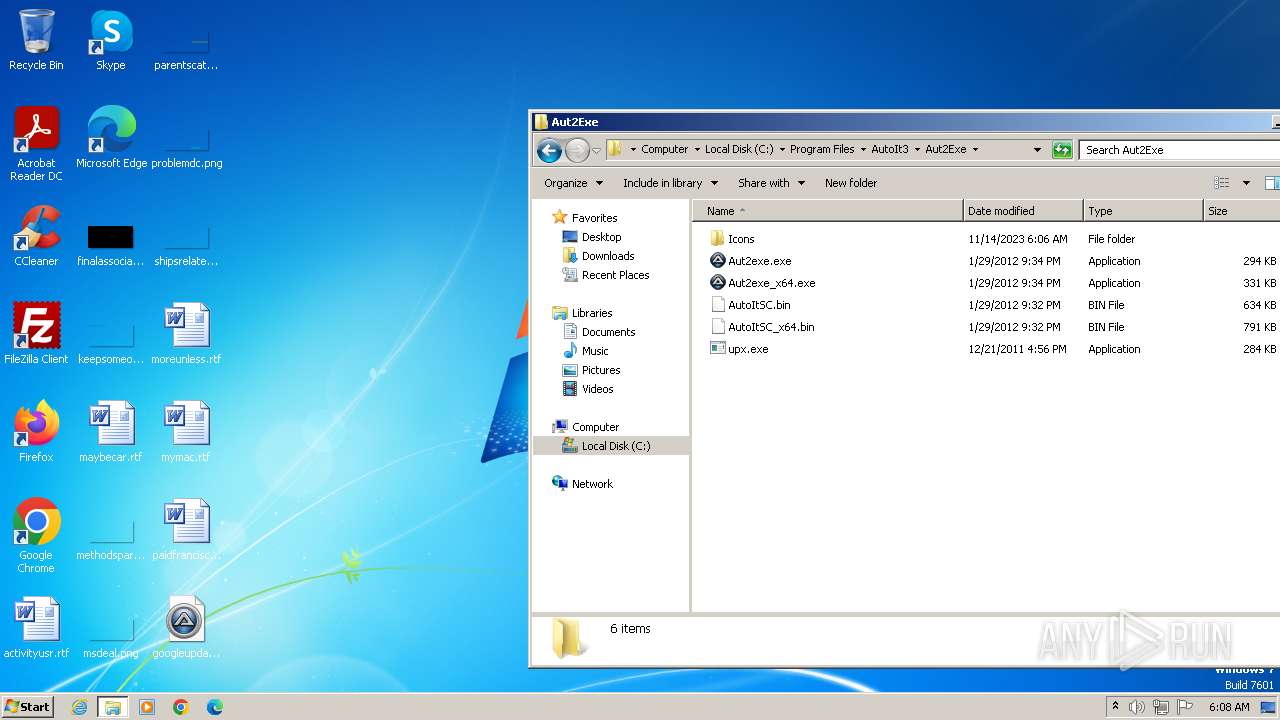Launch Microsoft Edge desktop shortcut
The image size is (1280, 720).
[x=111, y=138]
